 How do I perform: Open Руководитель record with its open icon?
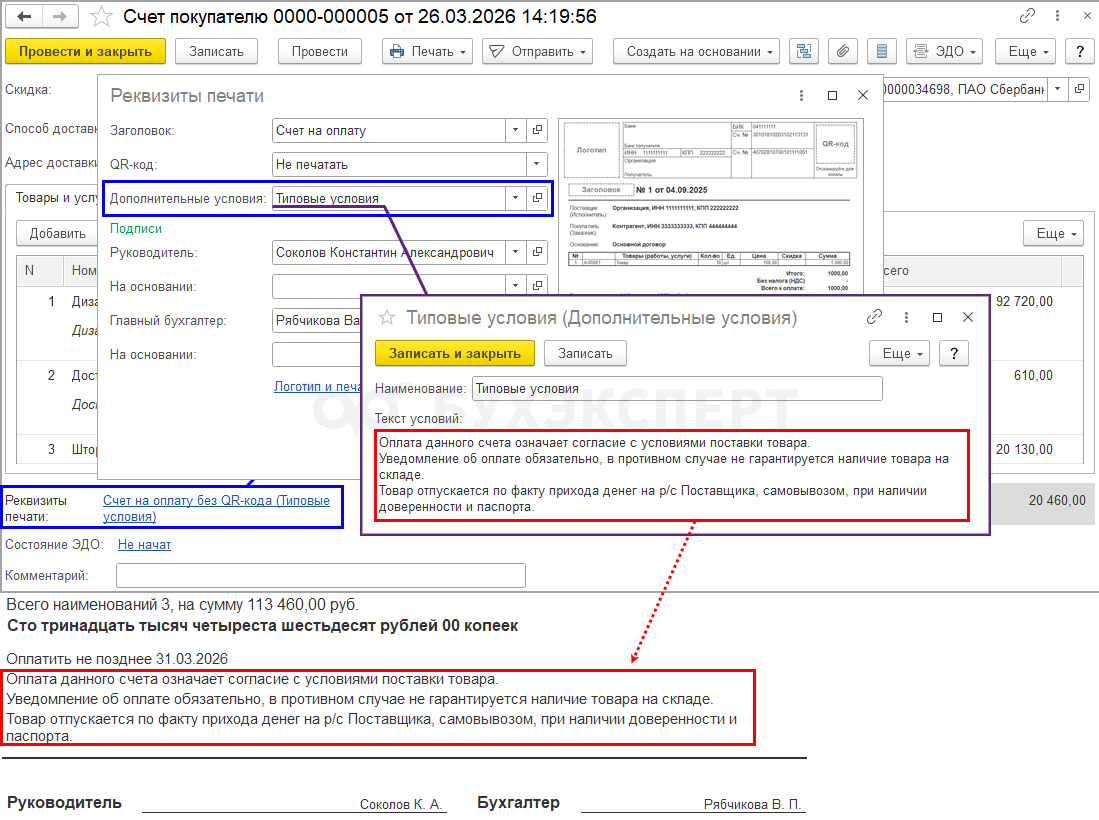click(x=538, y=252)
